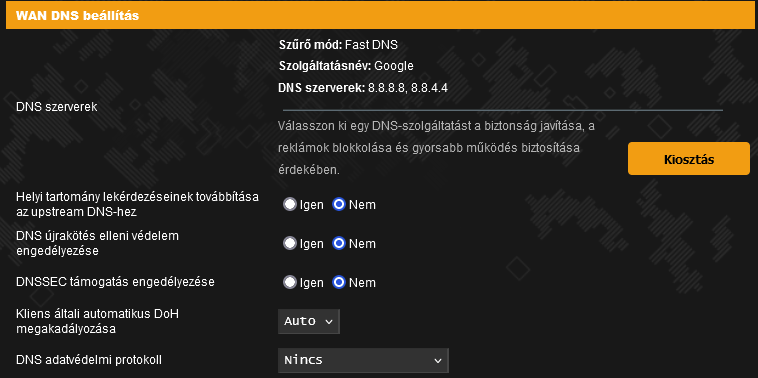Click the DNS adatvédelmi protokoll label
The image size is (758, 378).
click(x=89, y=360)
